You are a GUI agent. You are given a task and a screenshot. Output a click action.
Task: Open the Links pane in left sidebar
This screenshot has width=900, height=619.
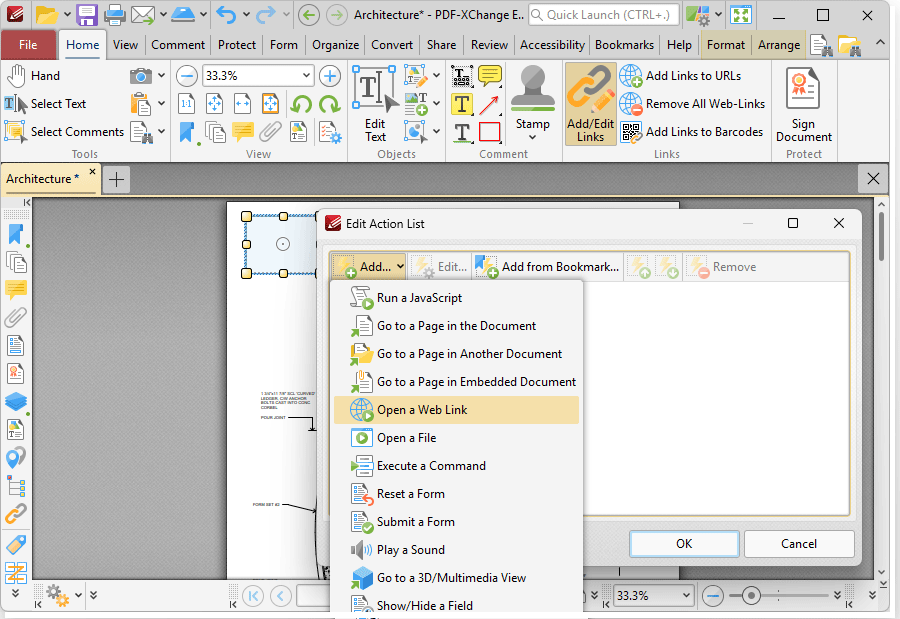pyautogui.click(x=16, y=514)
